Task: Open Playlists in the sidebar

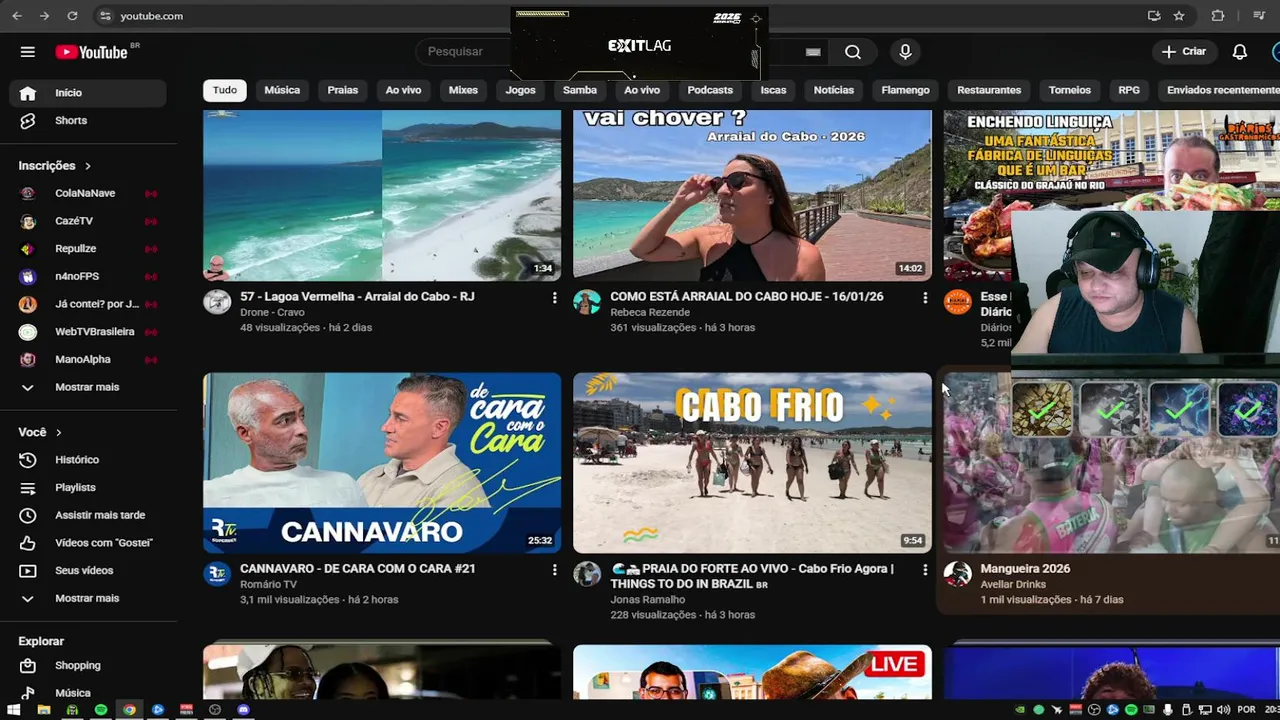Action: (88, 487)
